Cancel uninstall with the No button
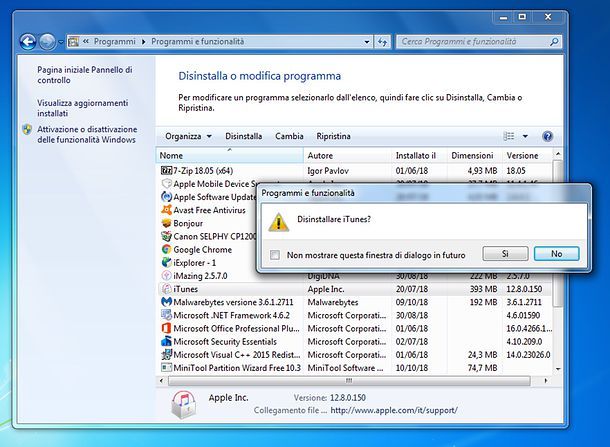The width and height of the screenshot is (610, 447). point(556,254)
